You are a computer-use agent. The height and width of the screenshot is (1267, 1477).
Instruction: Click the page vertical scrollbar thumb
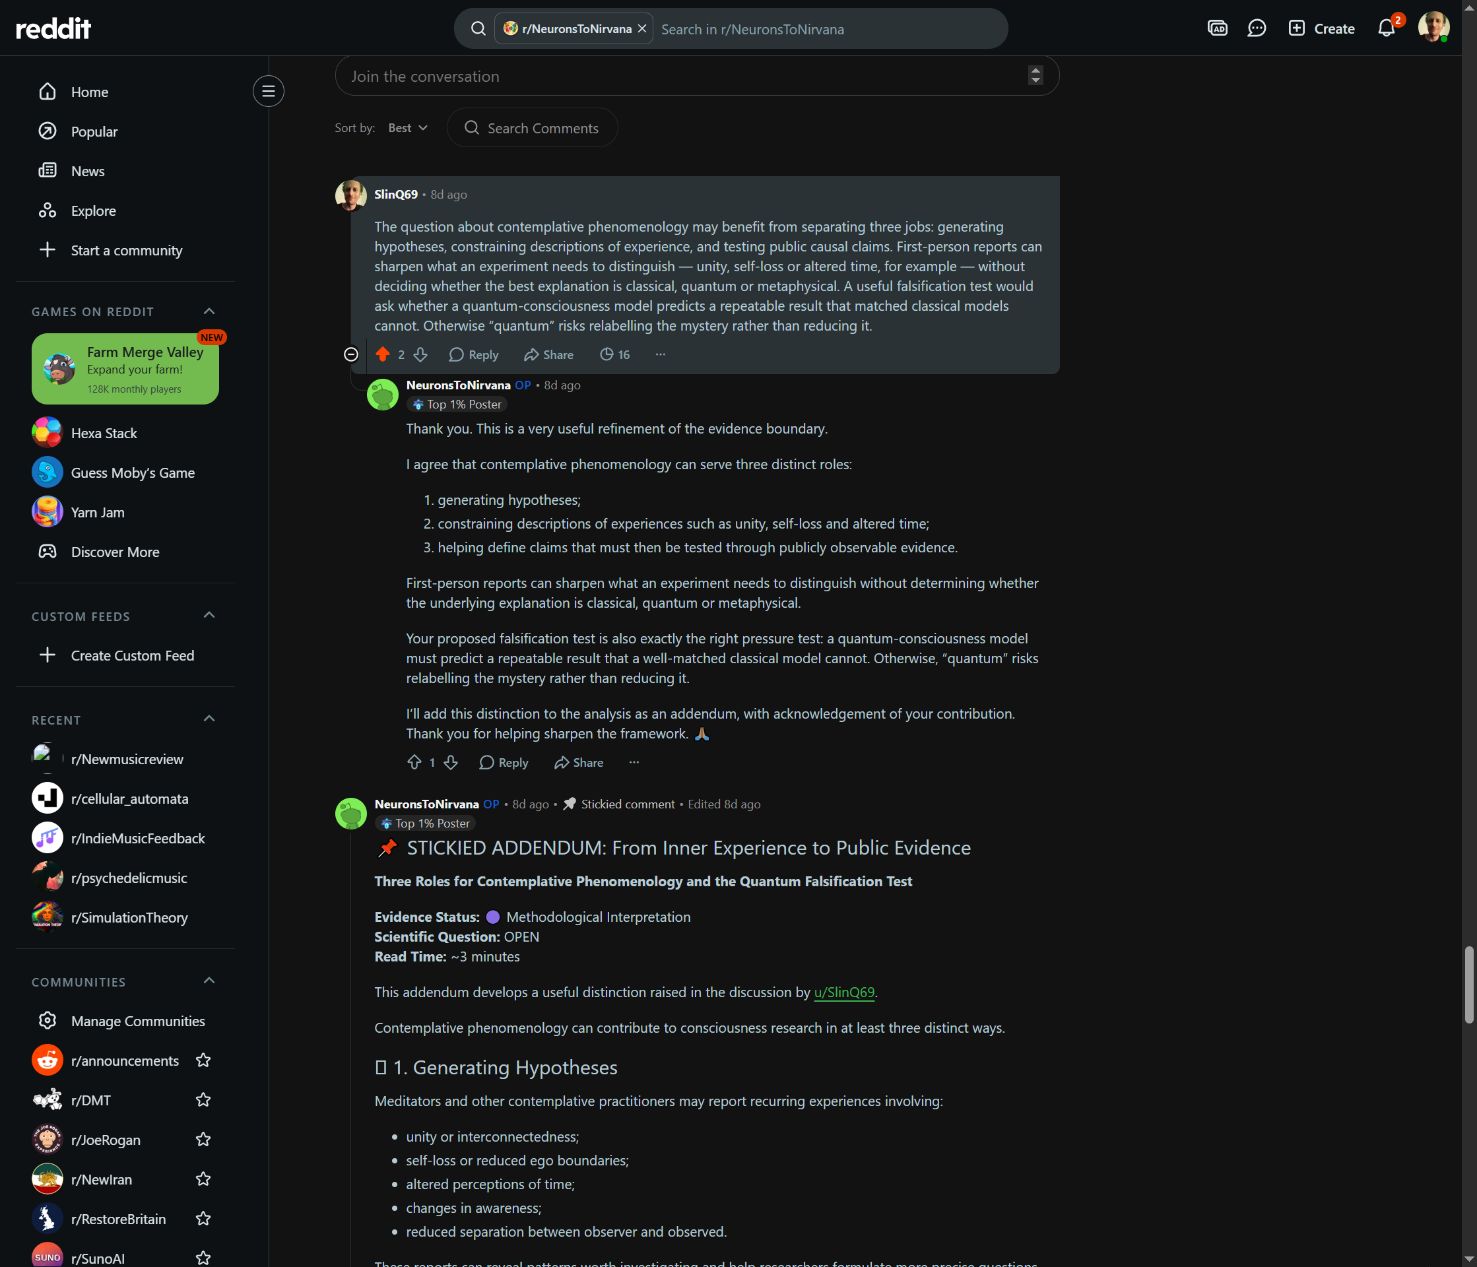tap(1469, 984)
